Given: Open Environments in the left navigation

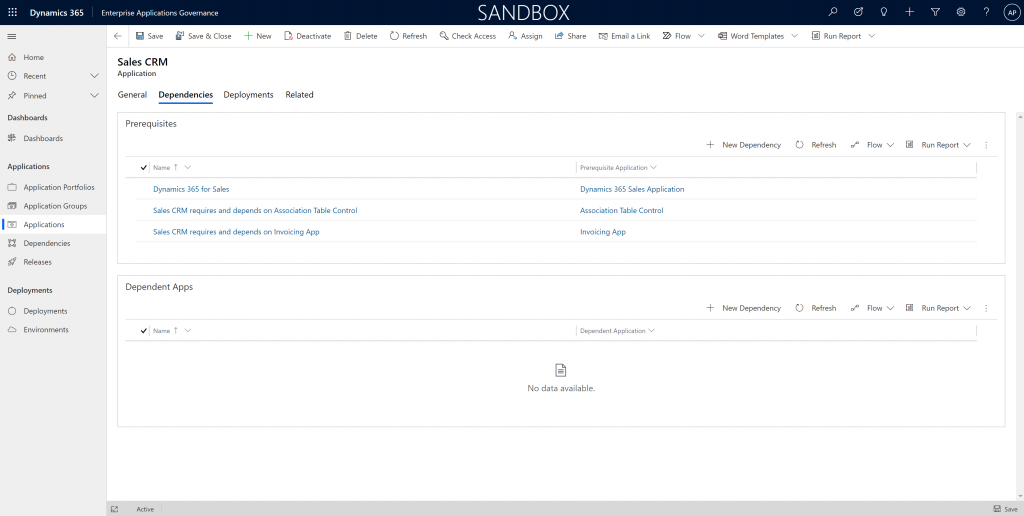Looking at the screenshot, I should (x=46, y=330).
